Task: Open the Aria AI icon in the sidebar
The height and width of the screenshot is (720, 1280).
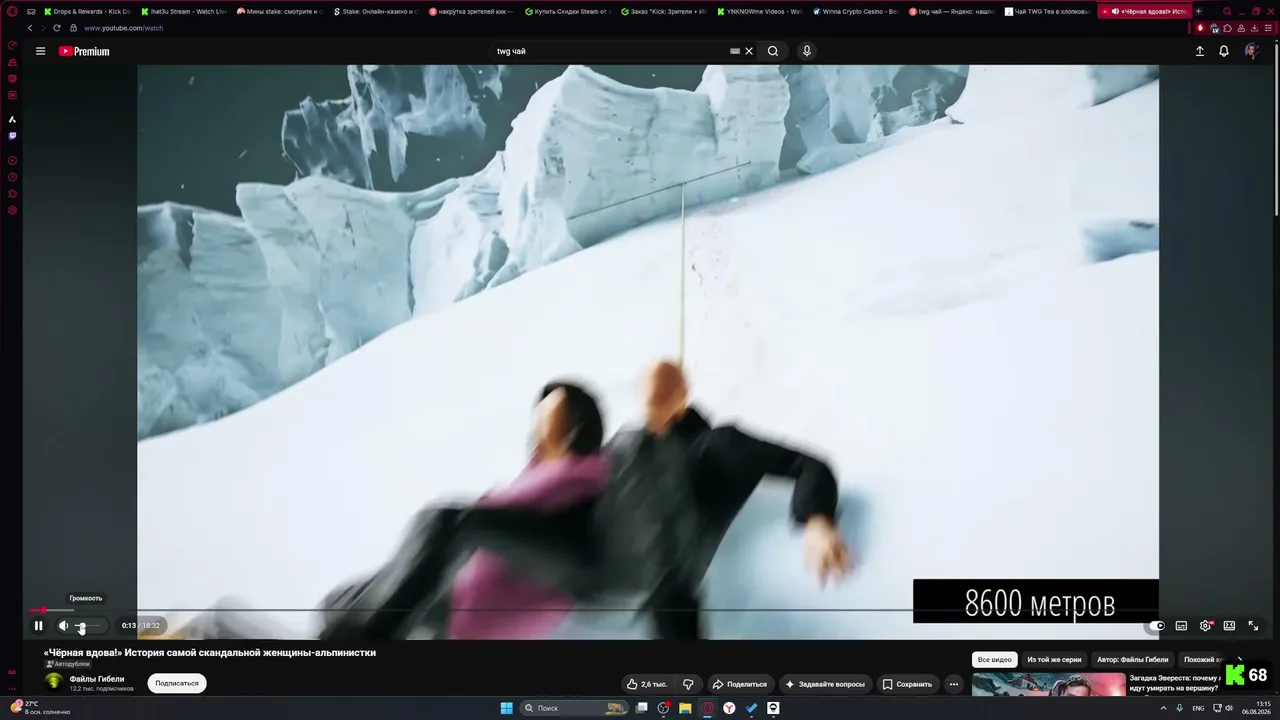Action: point(12,119)
